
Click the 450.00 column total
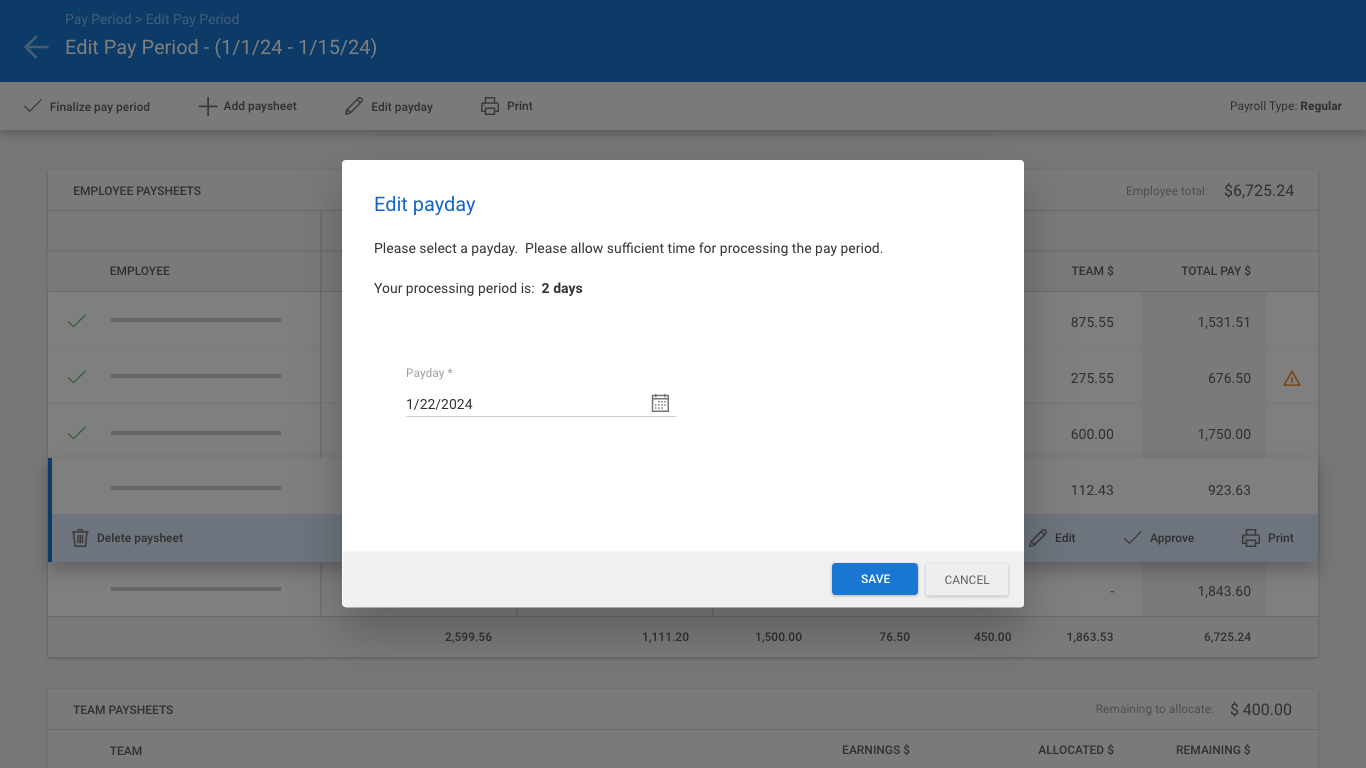click(x=992, y=637)
